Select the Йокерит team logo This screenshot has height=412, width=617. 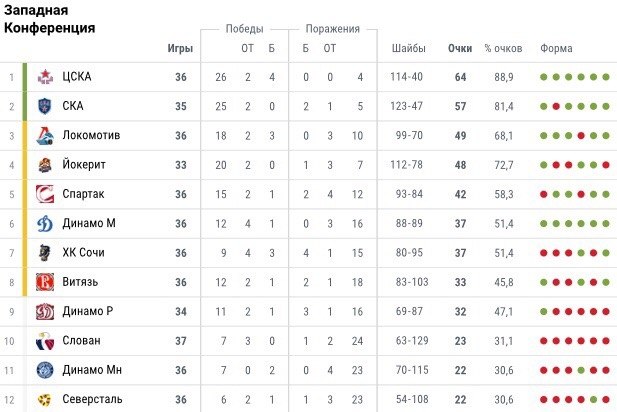coord(45,165)
